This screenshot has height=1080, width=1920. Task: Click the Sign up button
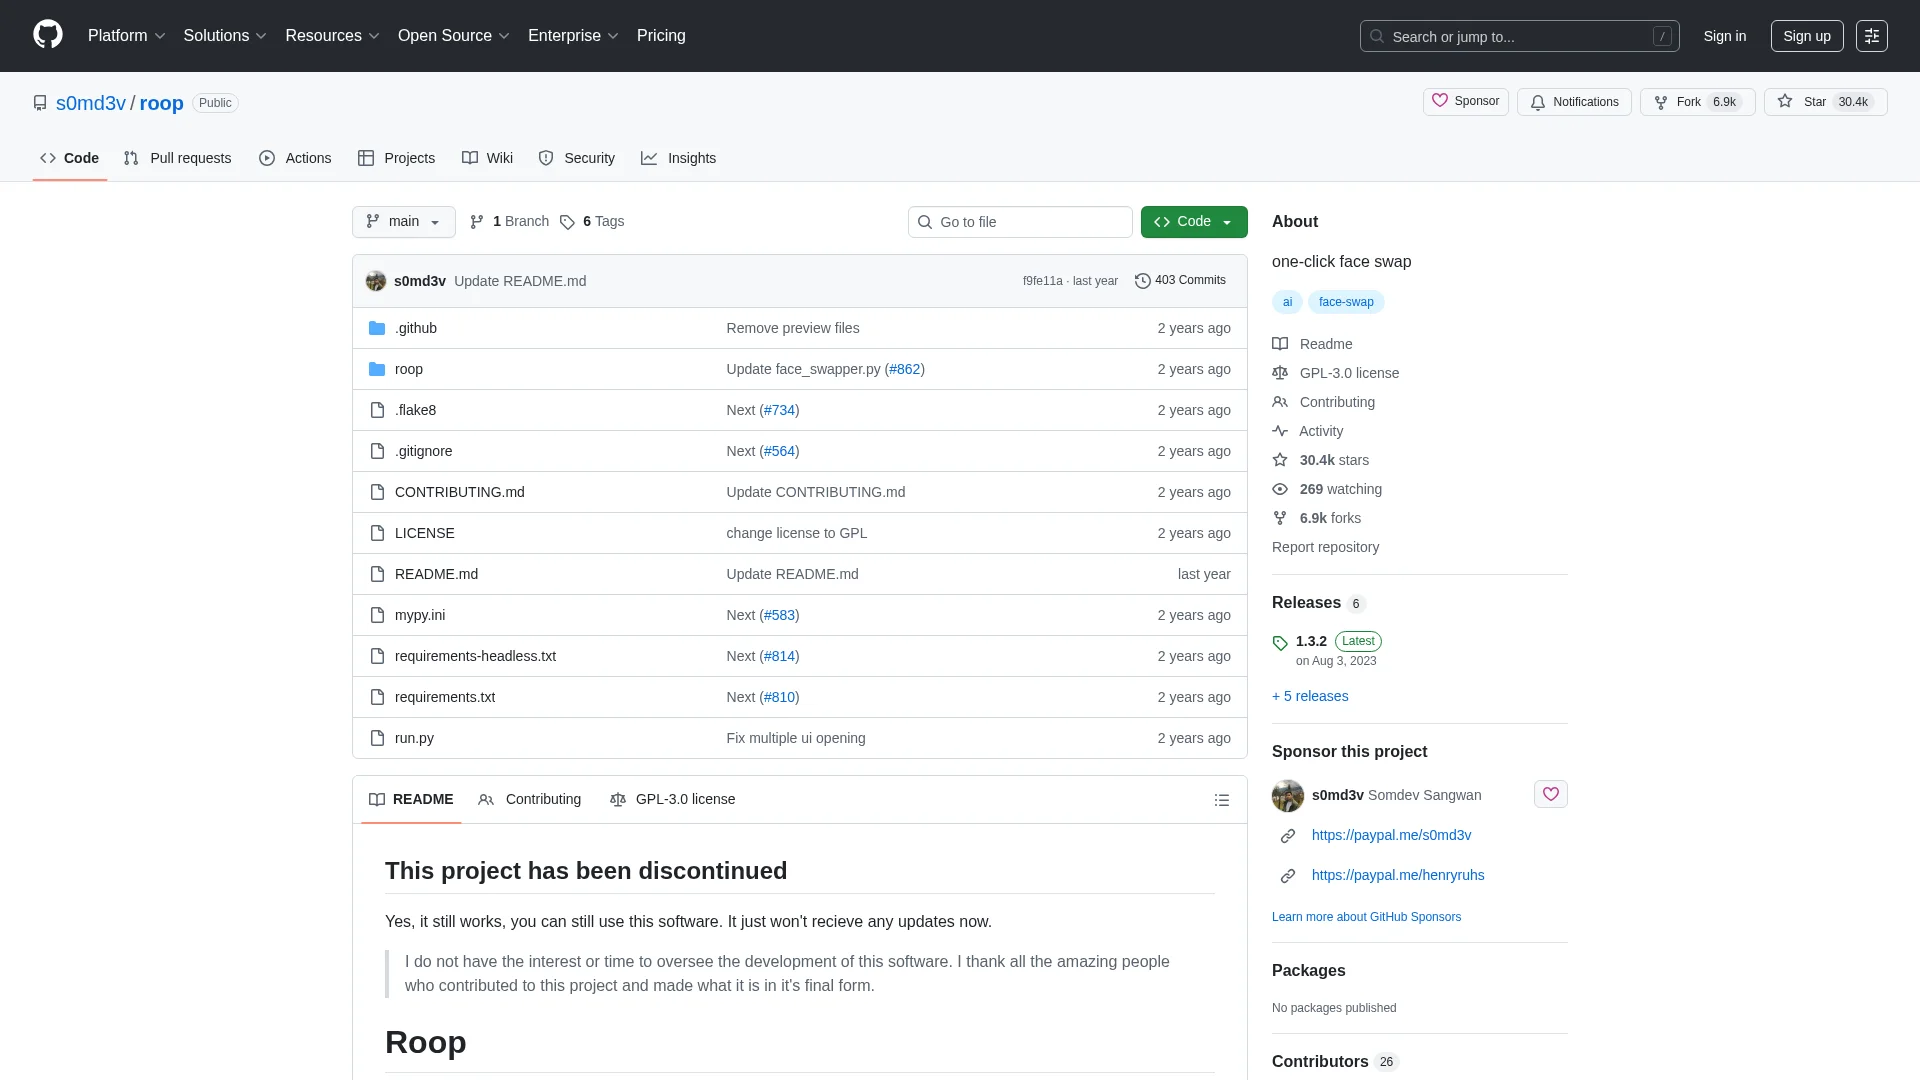point(1806,36)
